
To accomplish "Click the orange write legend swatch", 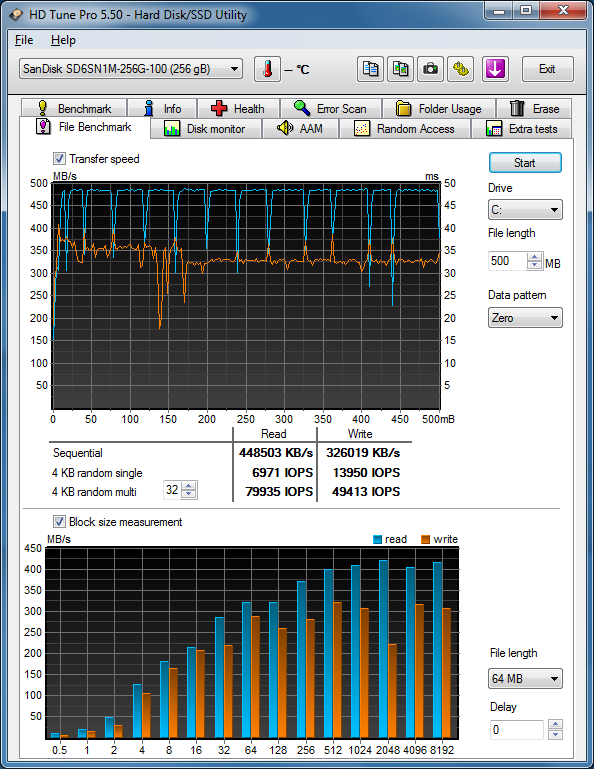I will (x=425, y=539).
